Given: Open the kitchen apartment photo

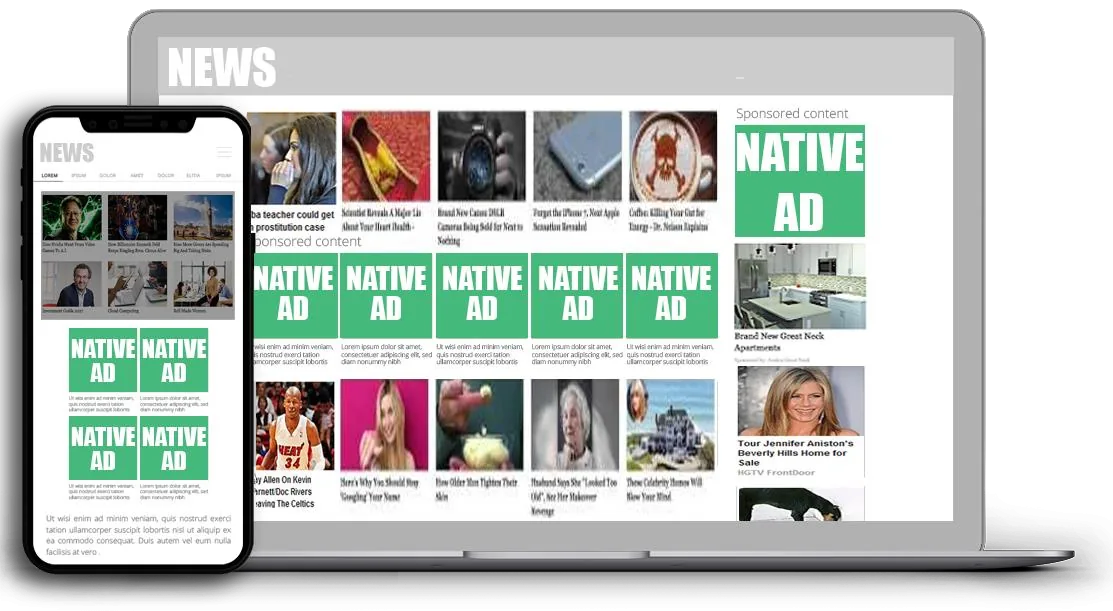Looking at the screenshot, I should 800,287.
